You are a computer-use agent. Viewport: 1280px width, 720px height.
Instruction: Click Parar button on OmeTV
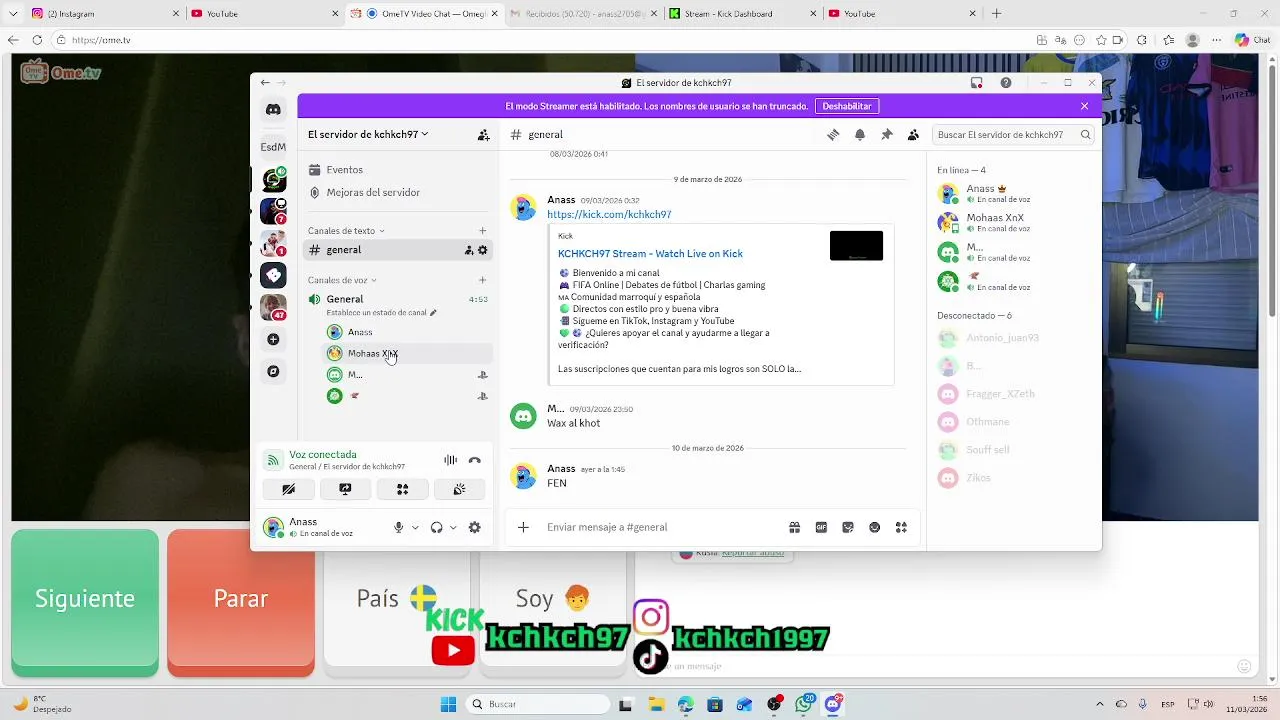tap(241, 599)
